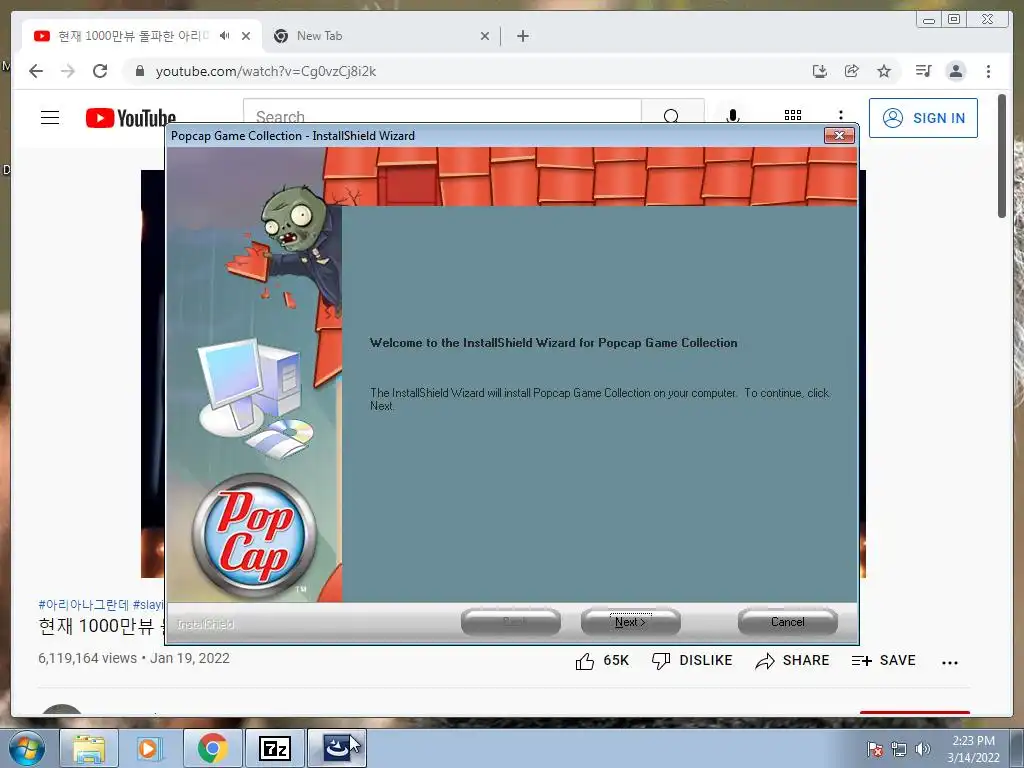1024x768 pixels.
Task: Open the Chrome profile avatar
Action: click(x=955, y=71)
